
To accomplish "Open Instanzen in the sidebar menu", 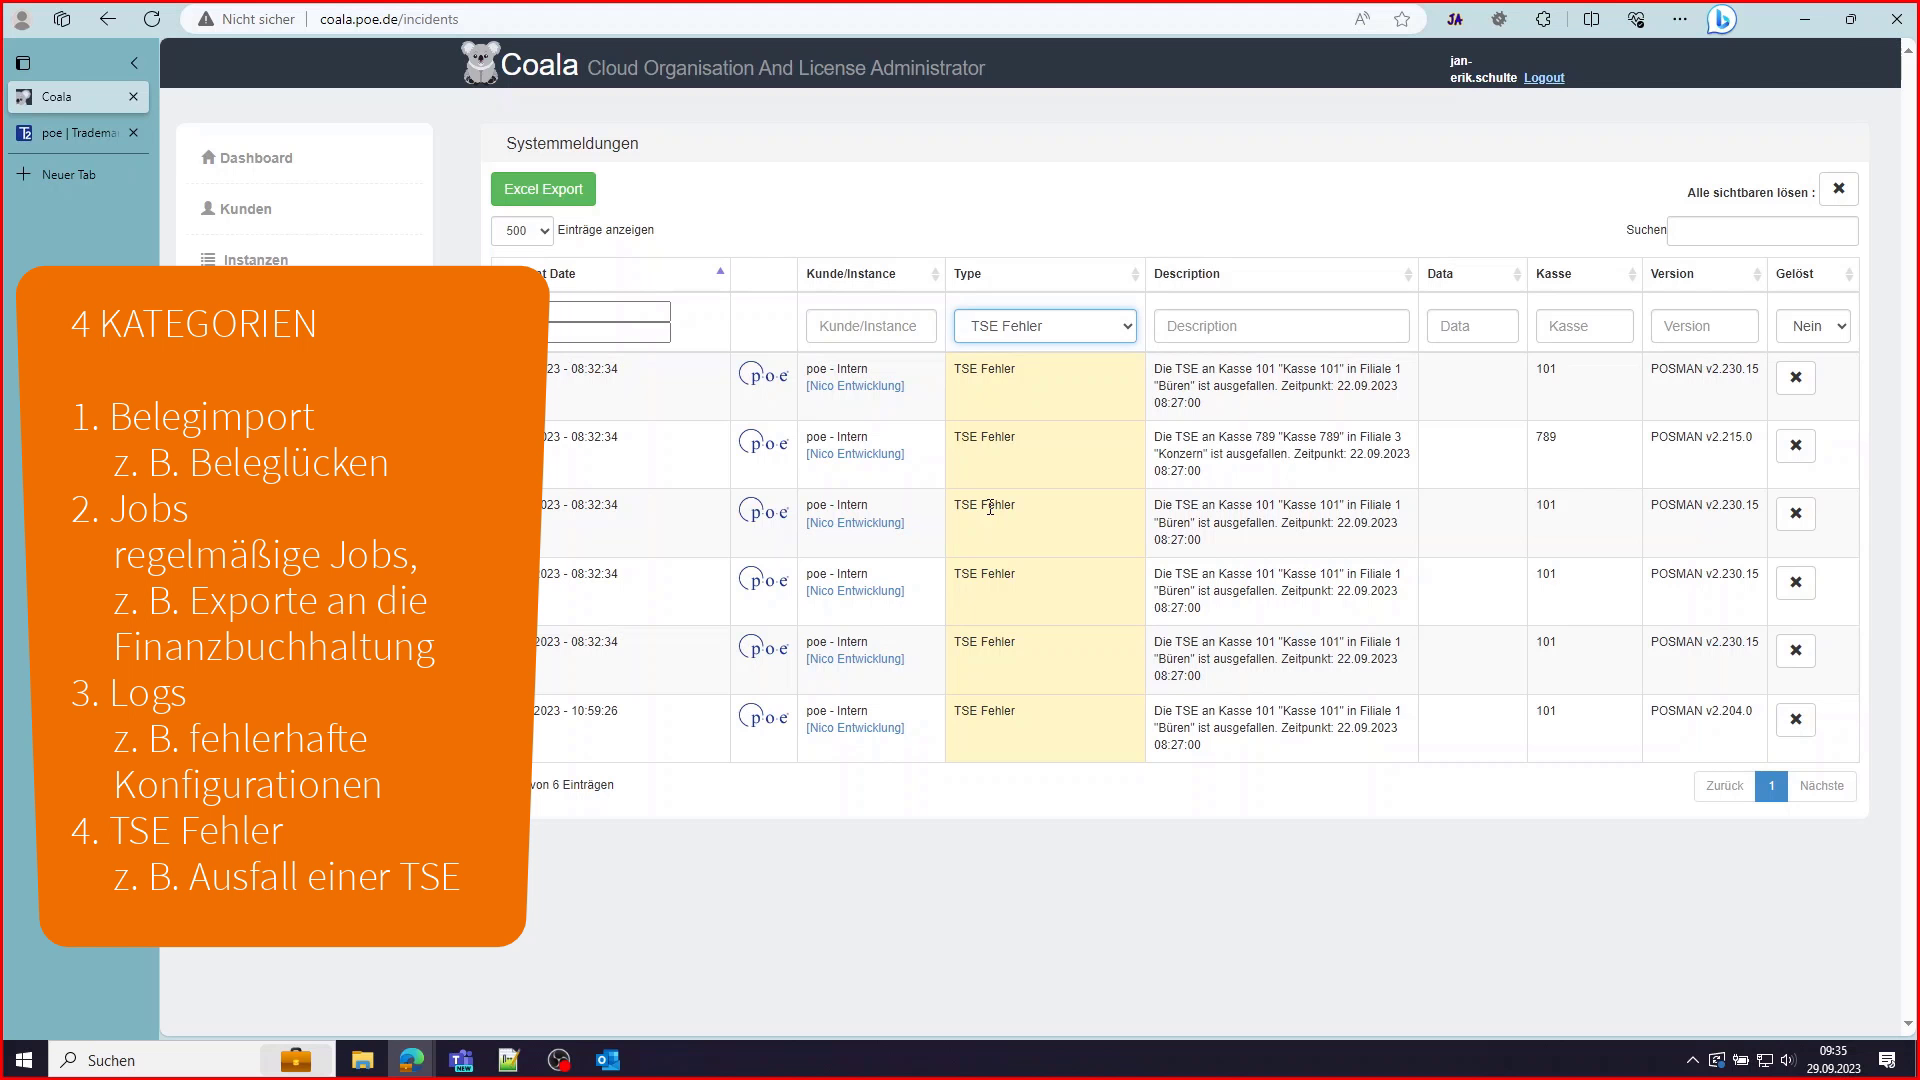I will [x=255, y=260].
